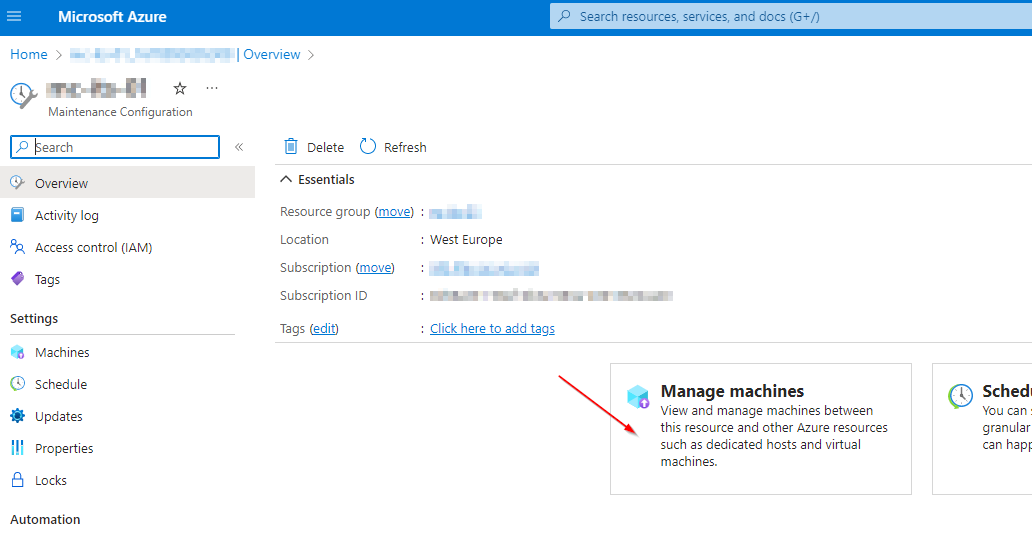Click the Overview sidebar icon
Image resolution: width=1032 pixels, height=533 pixels.
(x=18, y=182)
